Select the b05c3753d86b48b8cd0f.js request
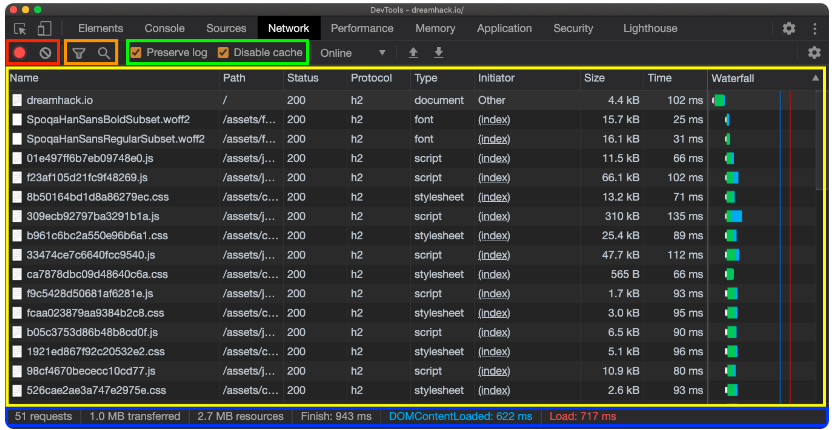The height and width of the screenshot is (430, 835). pos(411,332)
